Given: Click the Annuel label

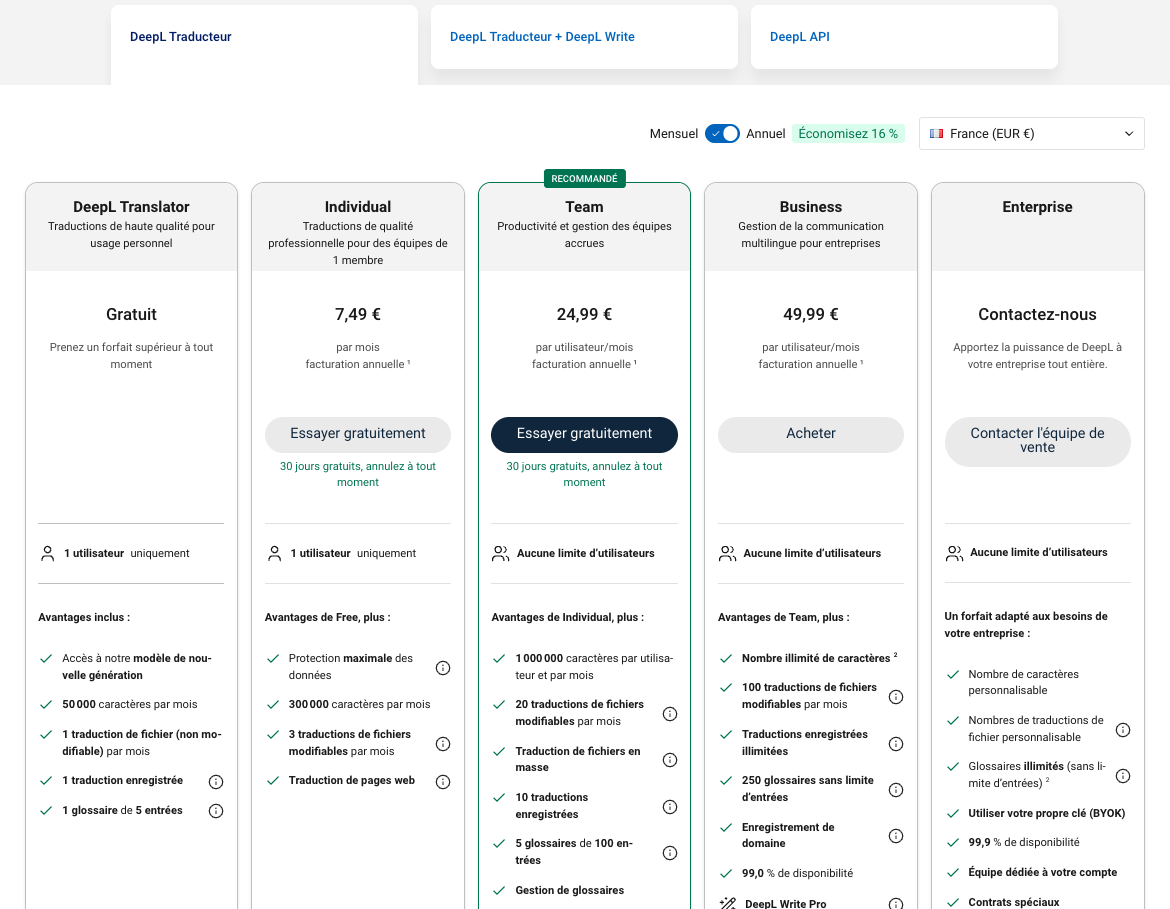Looking at the screenshot, I should [766, 134].
